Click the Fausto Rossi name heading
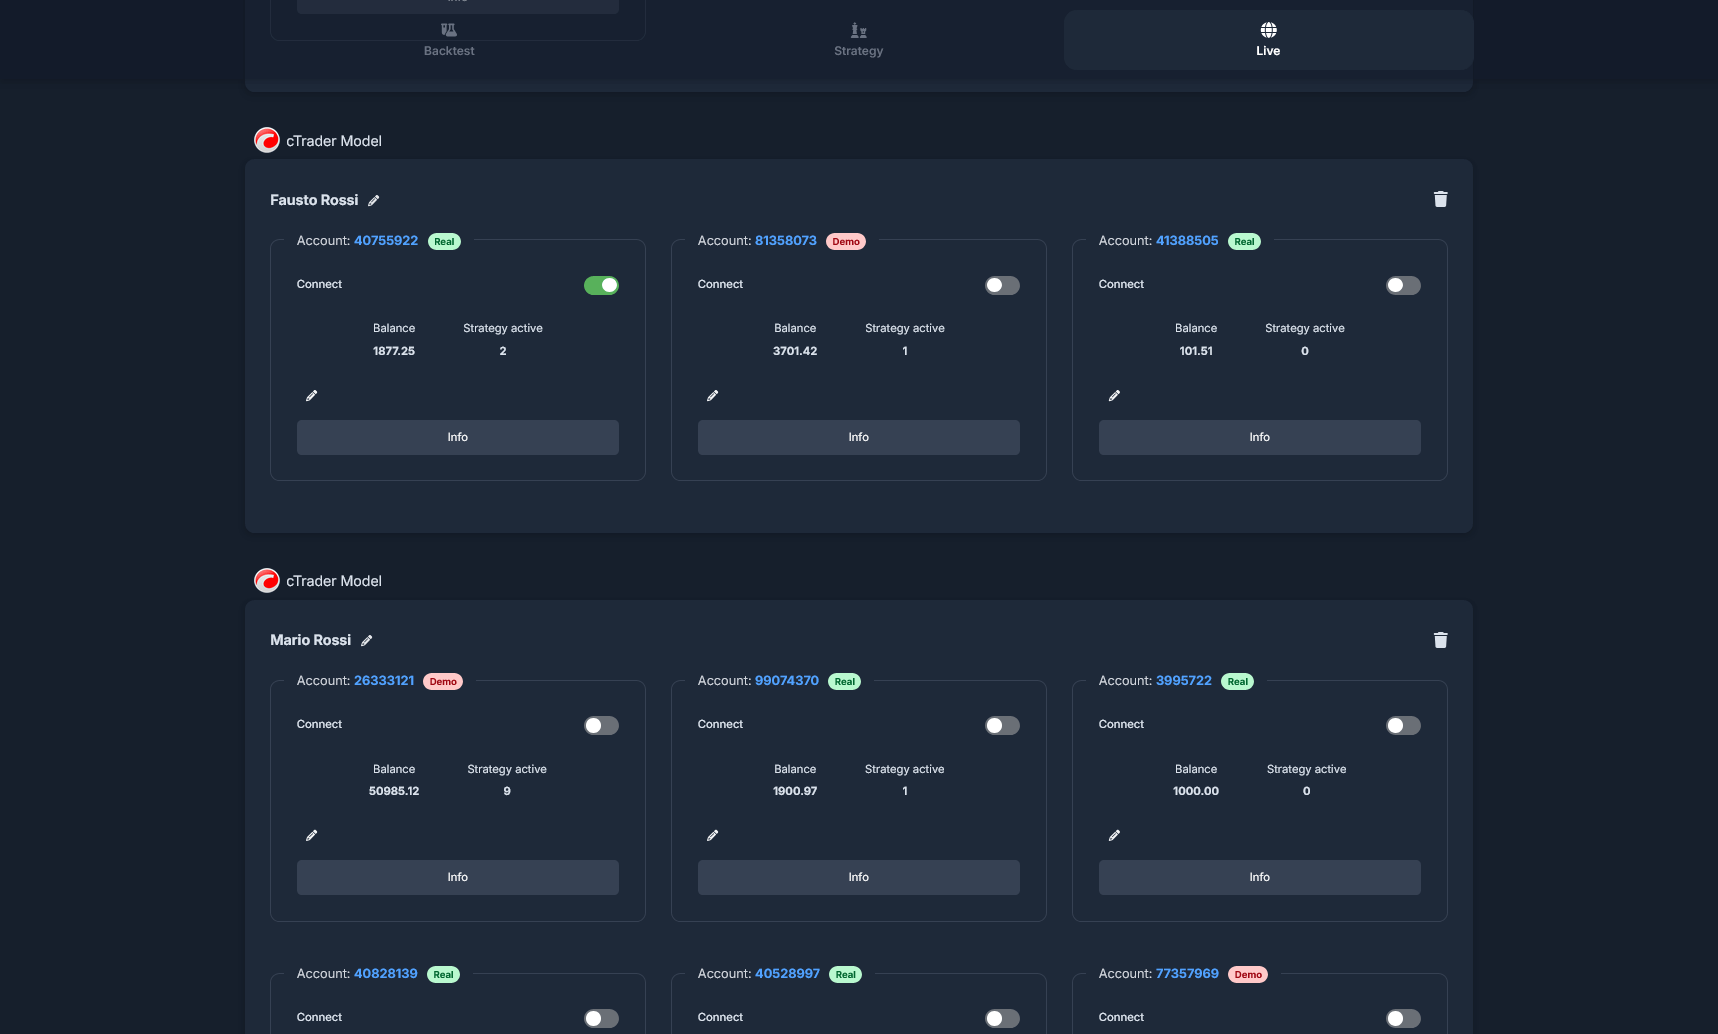 314,200
